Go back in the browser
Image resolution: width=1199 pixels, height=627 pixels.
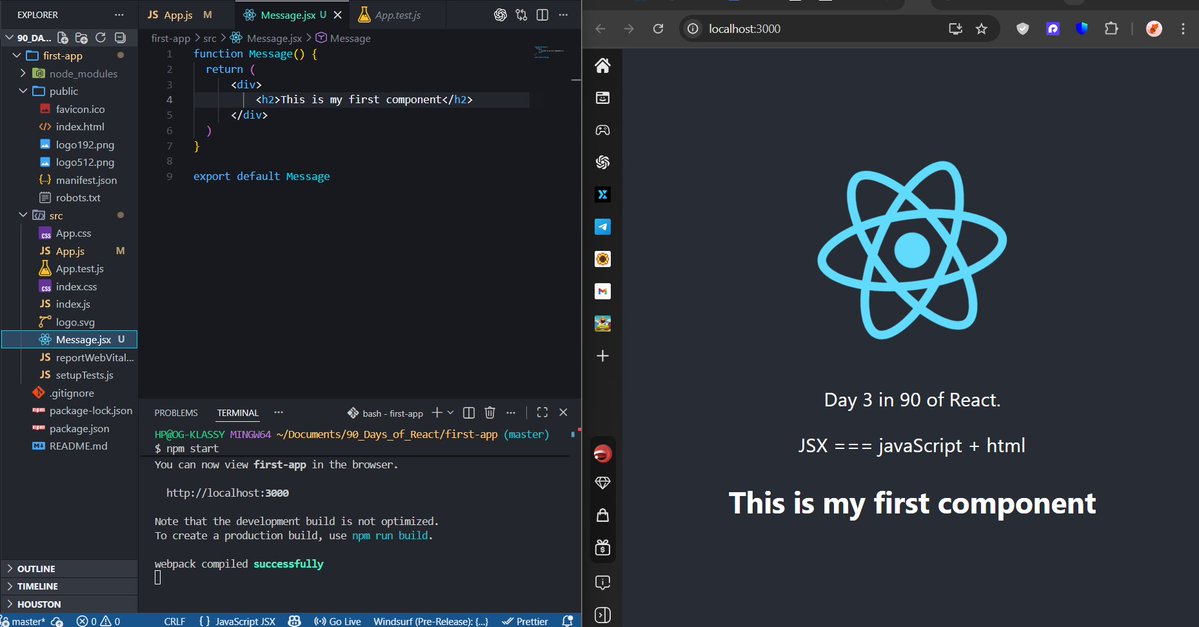(600, 28)
